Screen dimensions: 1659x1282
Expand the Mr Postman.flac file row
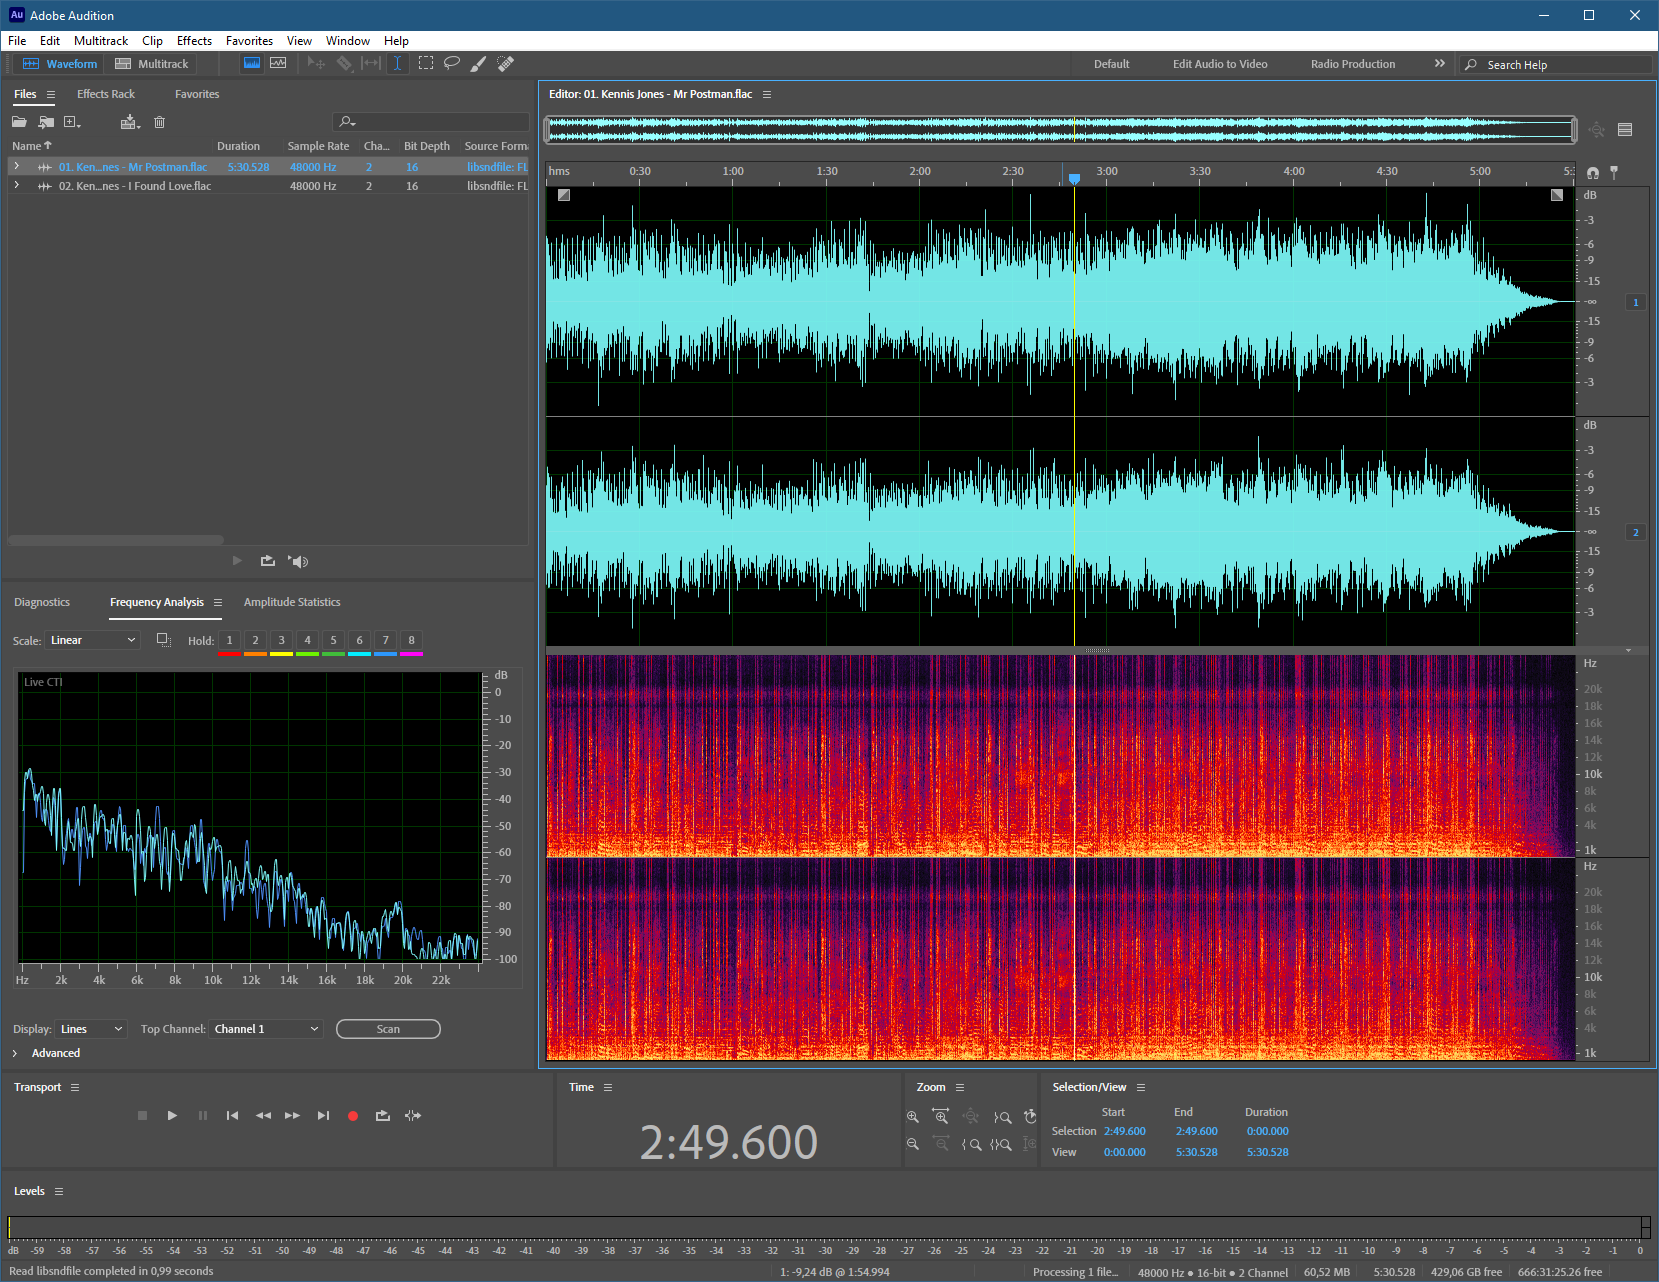point(16,166)
